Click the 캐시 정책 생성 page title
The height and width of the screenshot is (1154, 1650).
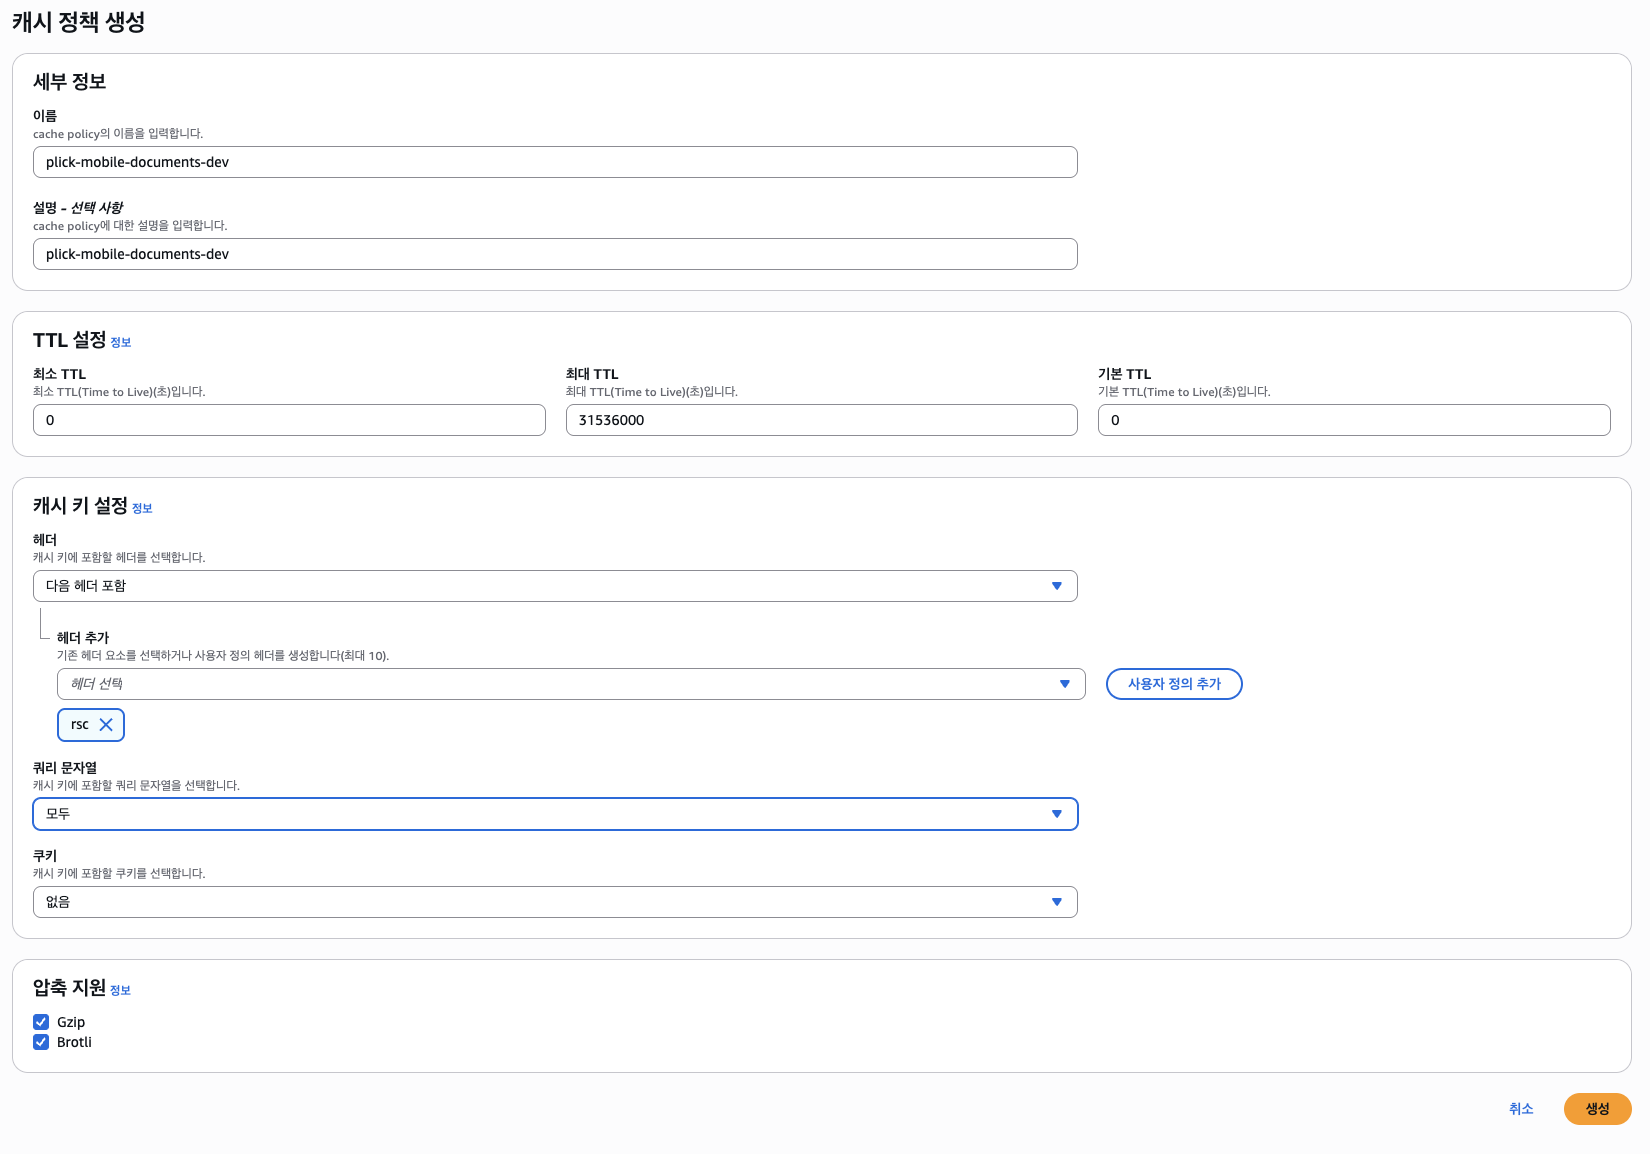coord(79,22)
